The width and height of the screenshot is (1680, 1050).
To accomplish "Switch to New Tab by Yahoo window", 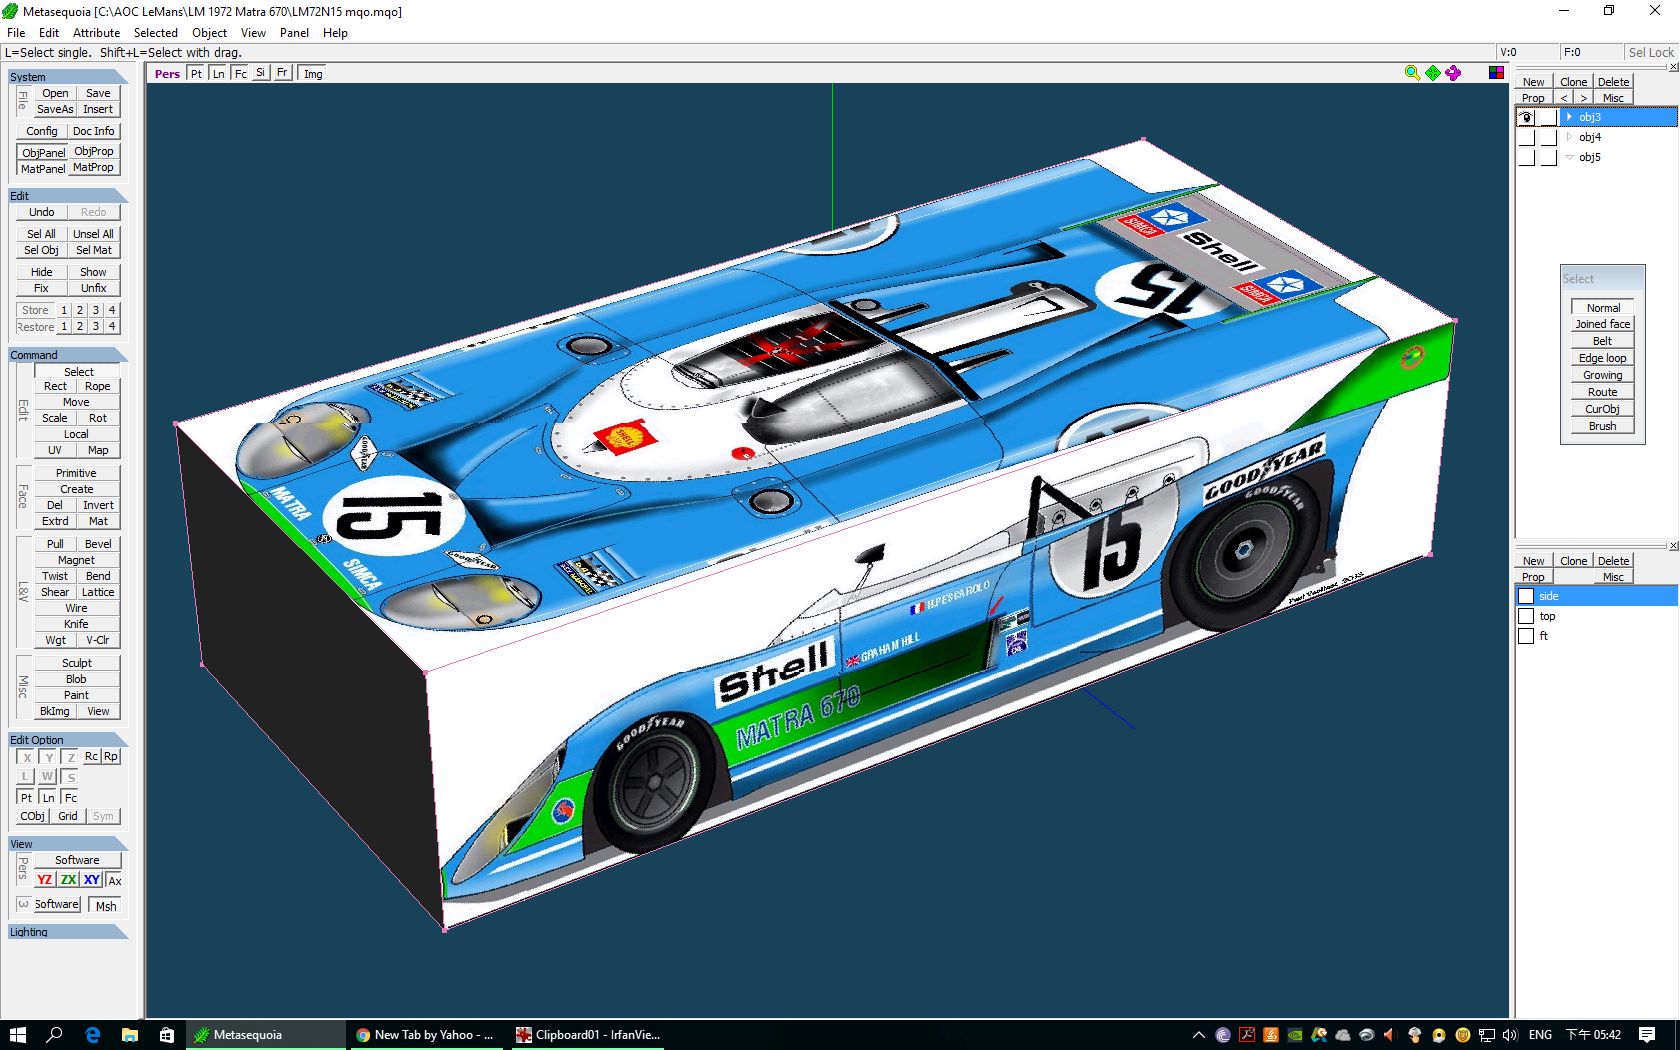I will point(426,1035).
